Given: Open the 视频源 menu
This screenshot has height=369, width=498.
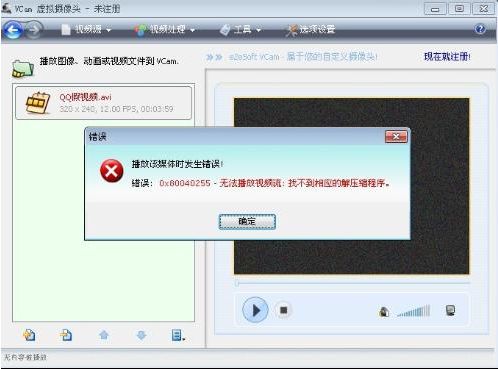Looking at the screenshot, I should (x=86, y=29).
